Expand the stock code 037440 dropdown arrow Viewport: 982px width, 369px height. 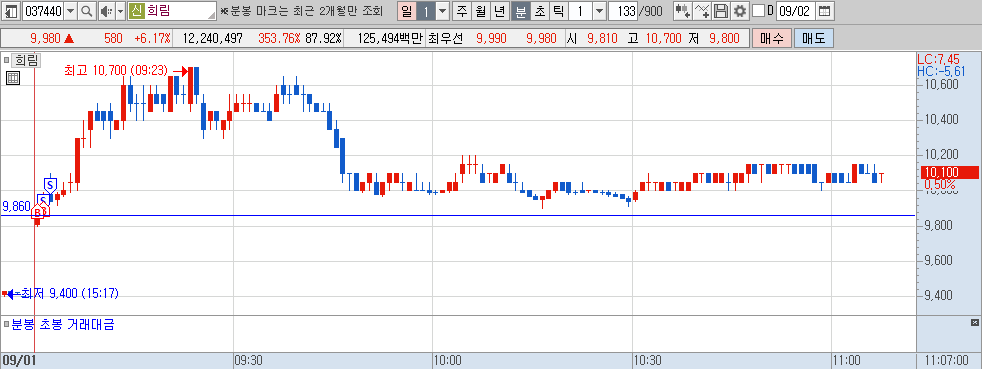click(x=70, y=11)
